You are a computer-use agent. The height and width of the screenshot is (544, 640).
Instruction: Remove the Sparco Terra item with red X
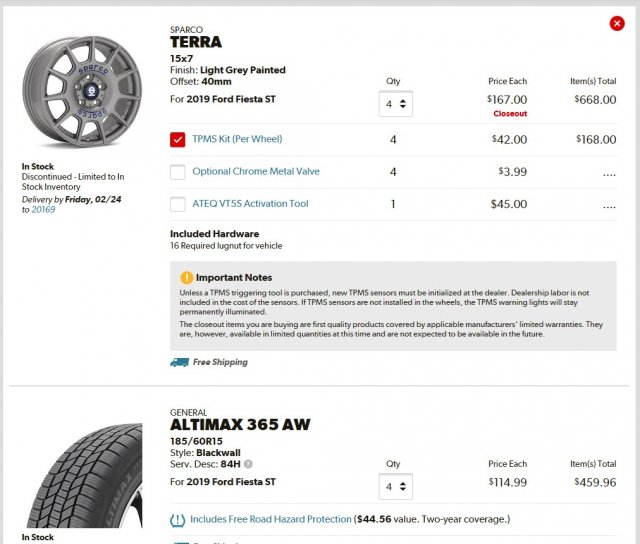coord(616,23)
